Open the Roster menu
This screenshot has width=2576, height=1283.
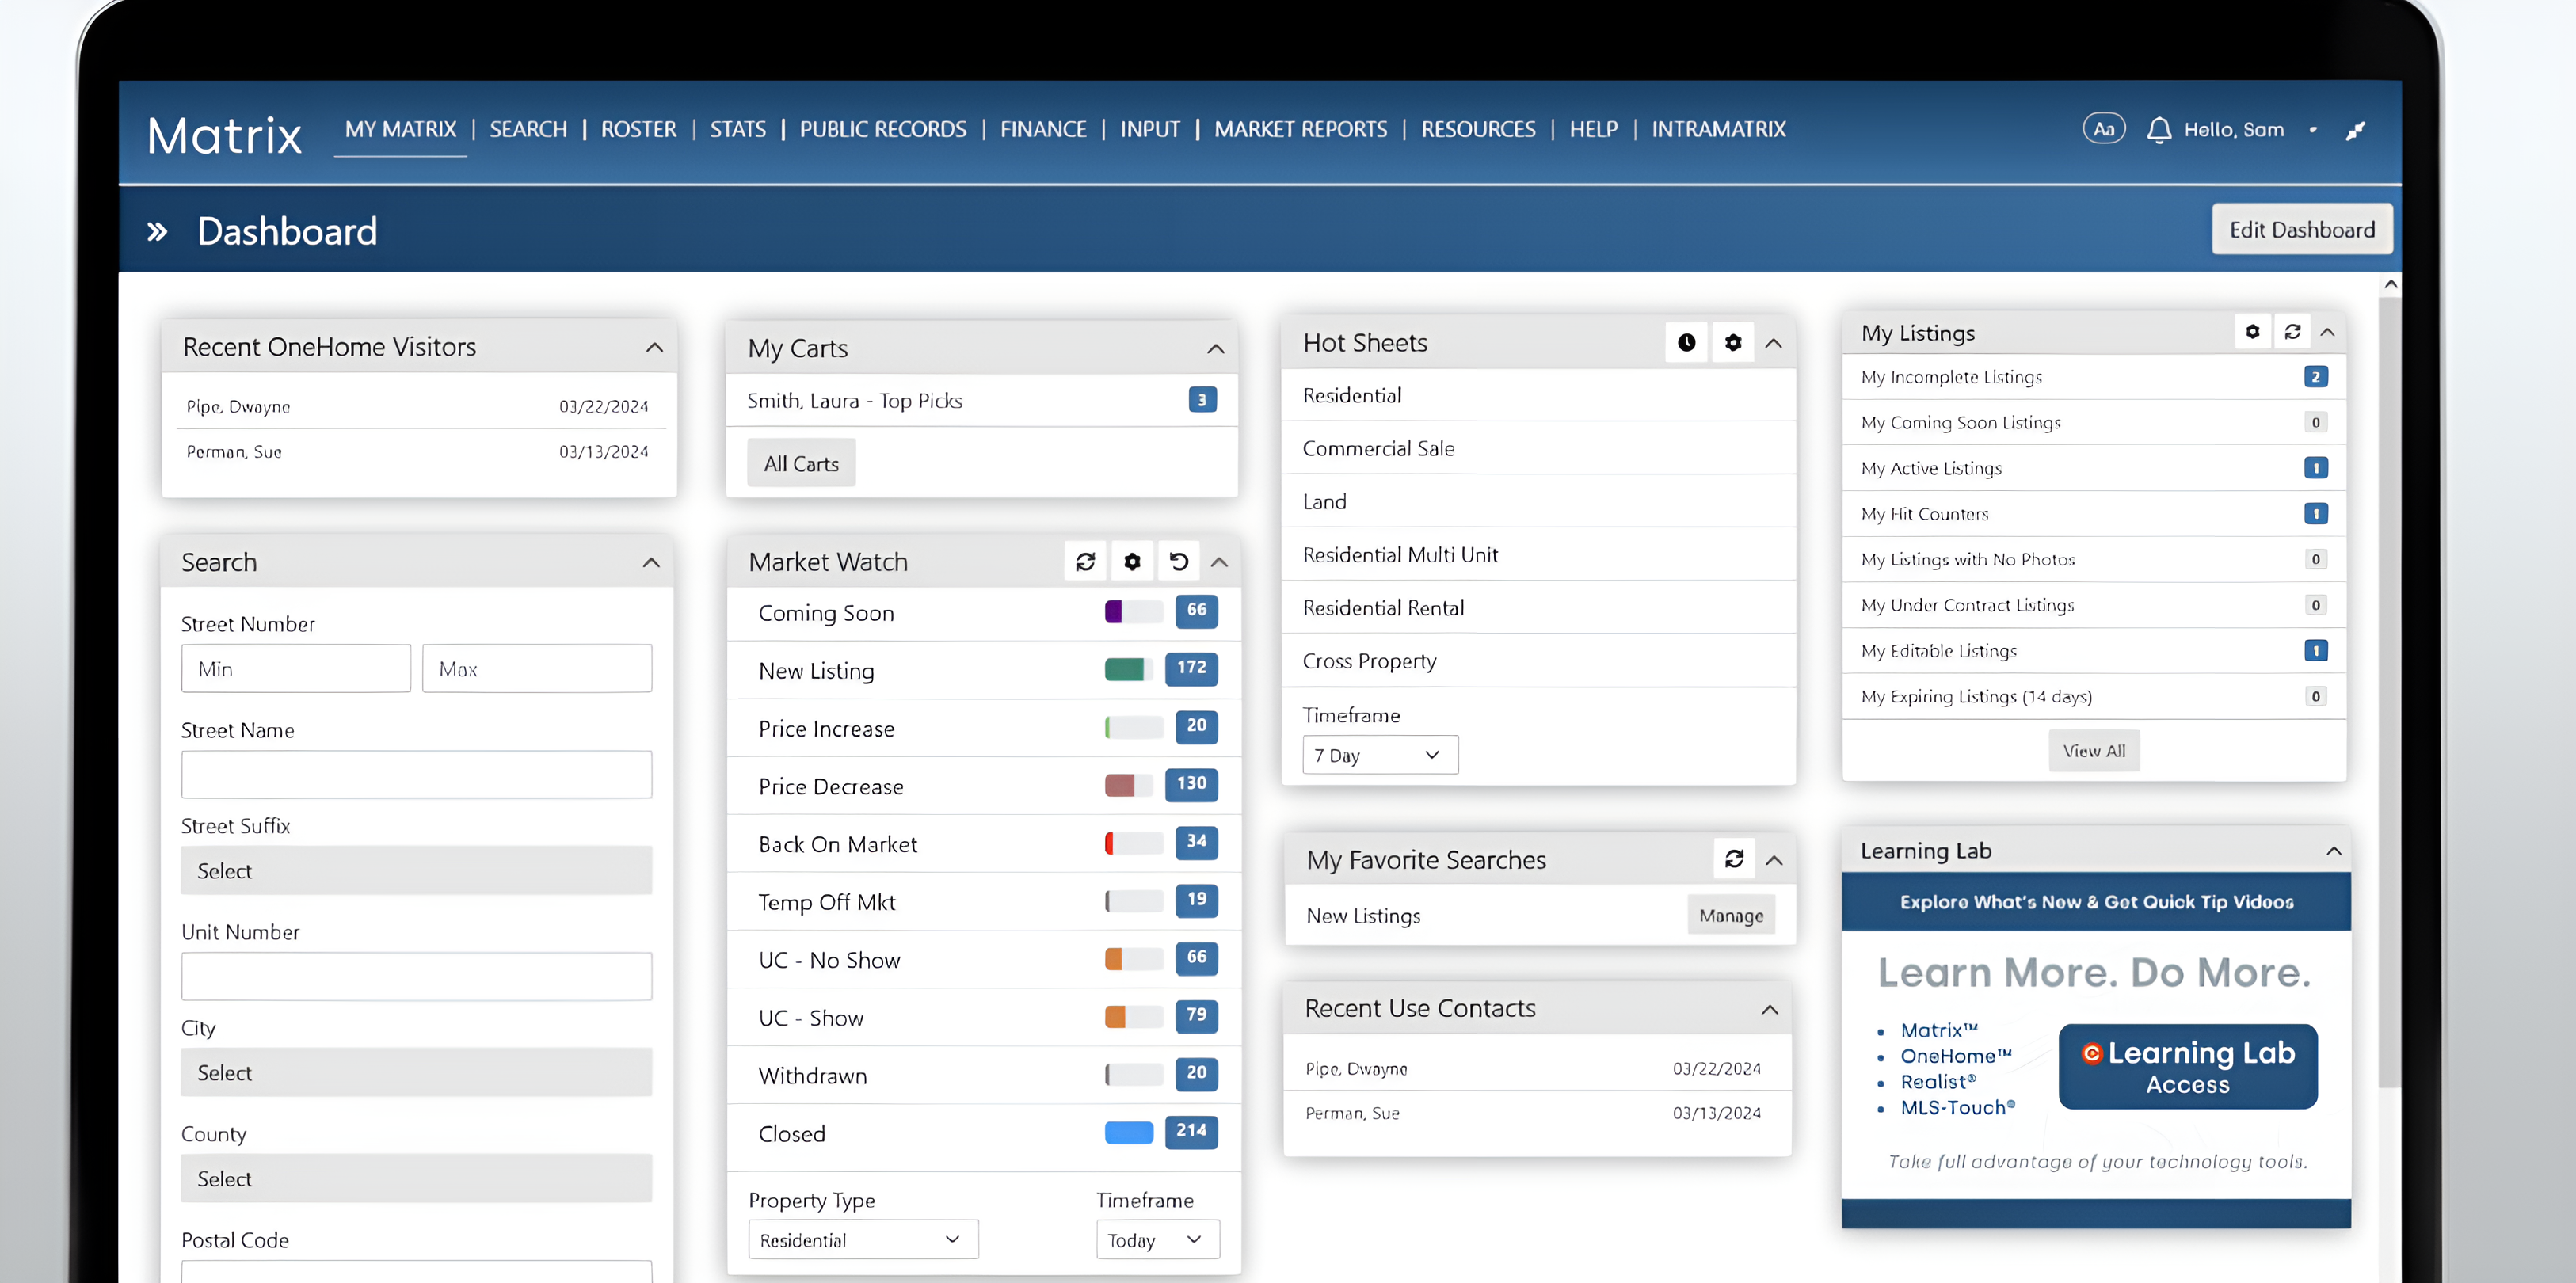638,129
